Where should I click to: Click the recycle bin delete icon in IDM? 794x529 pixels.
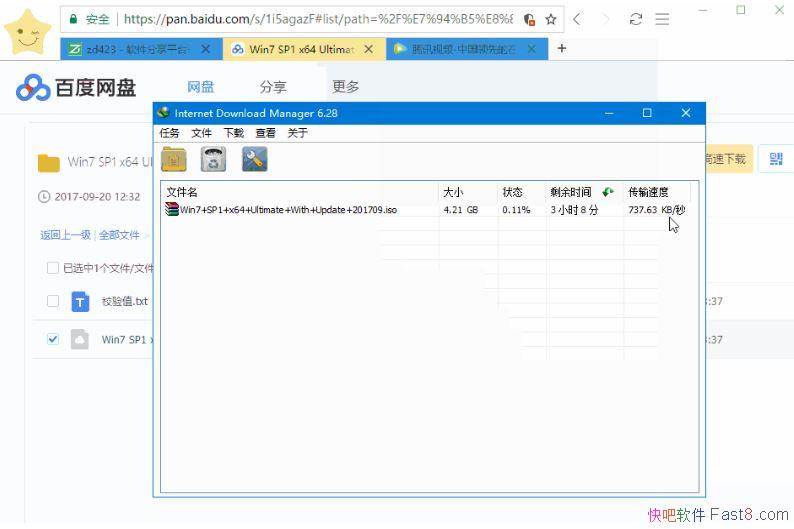pos(213,159)
